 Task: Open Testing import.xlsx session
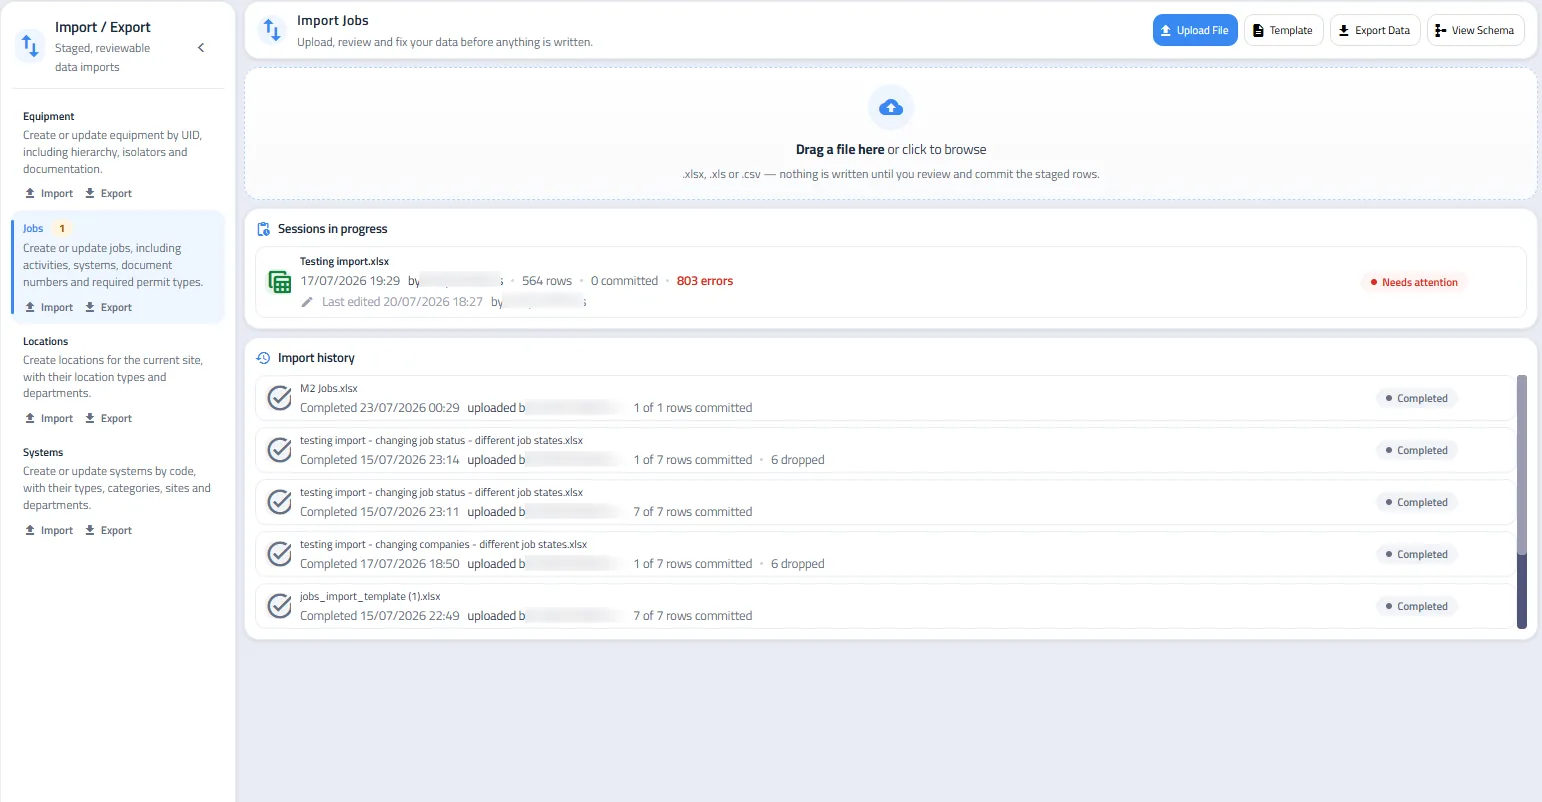click(891, 282)
